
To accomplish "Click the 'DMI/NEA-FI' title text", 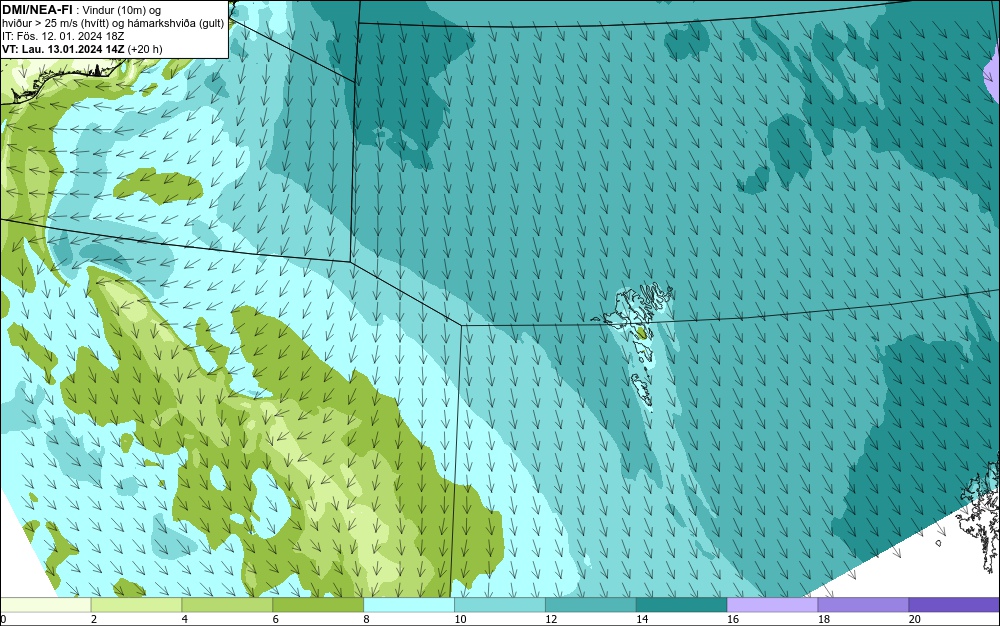I will tap(37, 10).
